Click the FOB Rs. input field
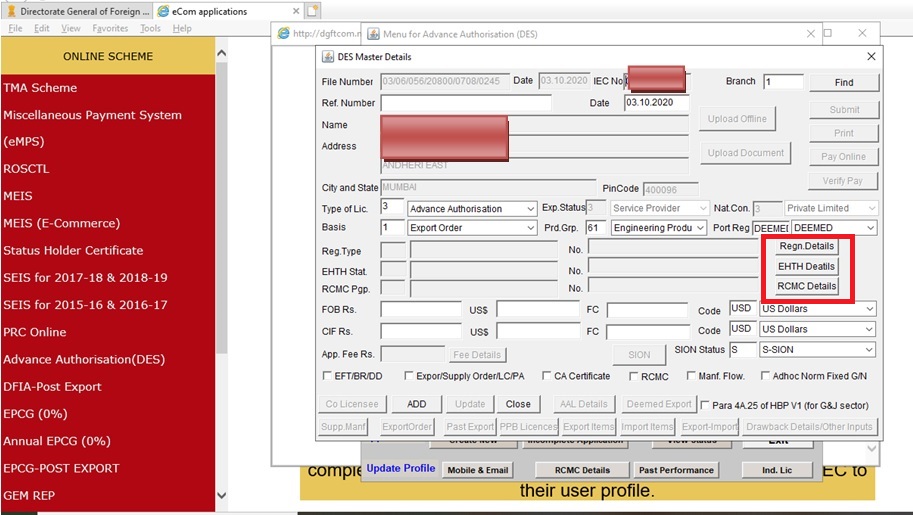The height and width of the screenshot is (515, 913). pyautogui.click(x=420, y=309)
